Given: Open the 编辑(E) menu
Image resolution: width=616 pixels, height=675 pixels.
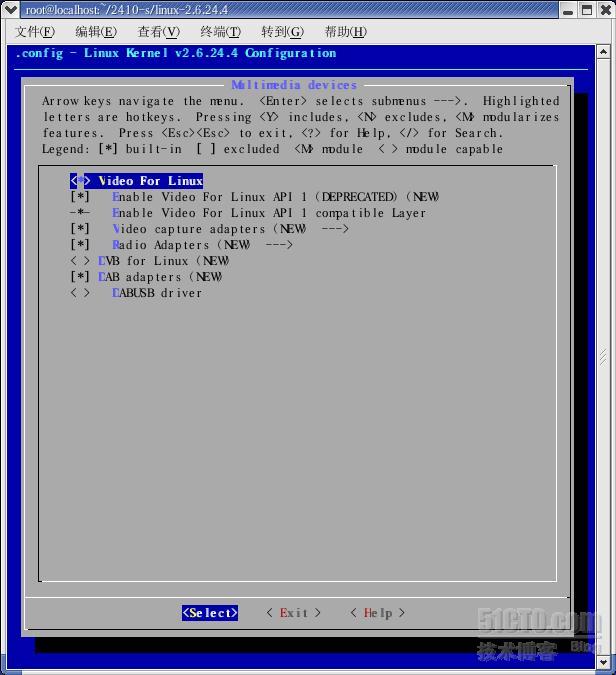Looking at the screenshot, I should click(x=96, y=32).
